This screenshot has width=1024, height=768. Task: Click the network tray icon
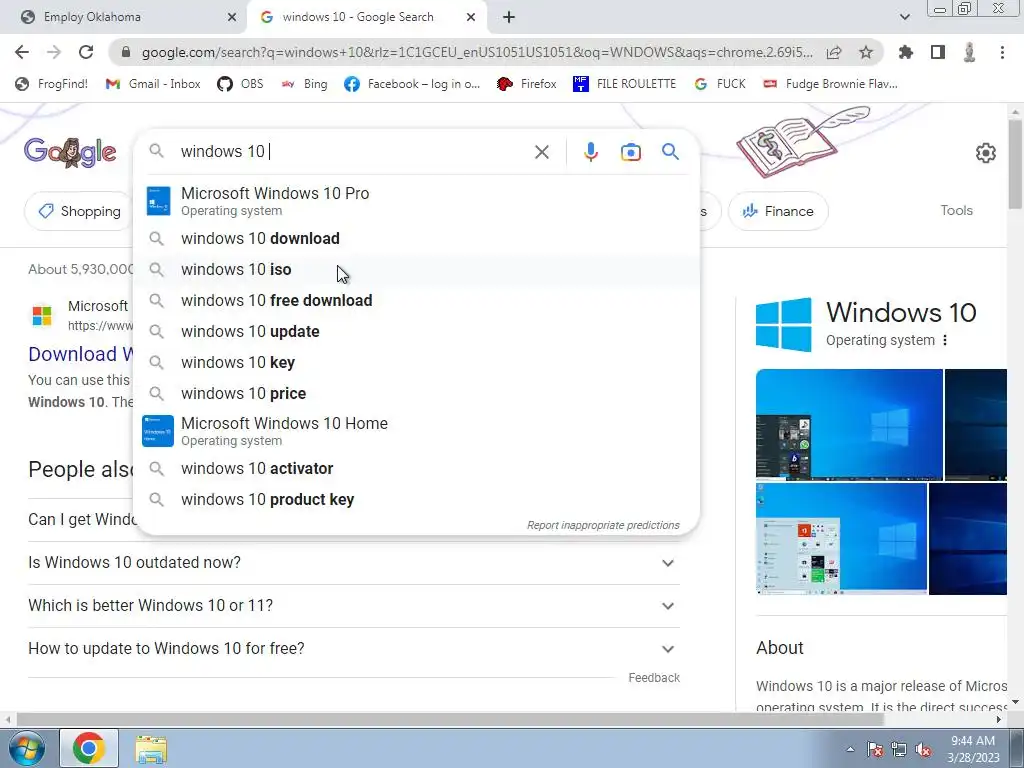coord(899,750)
